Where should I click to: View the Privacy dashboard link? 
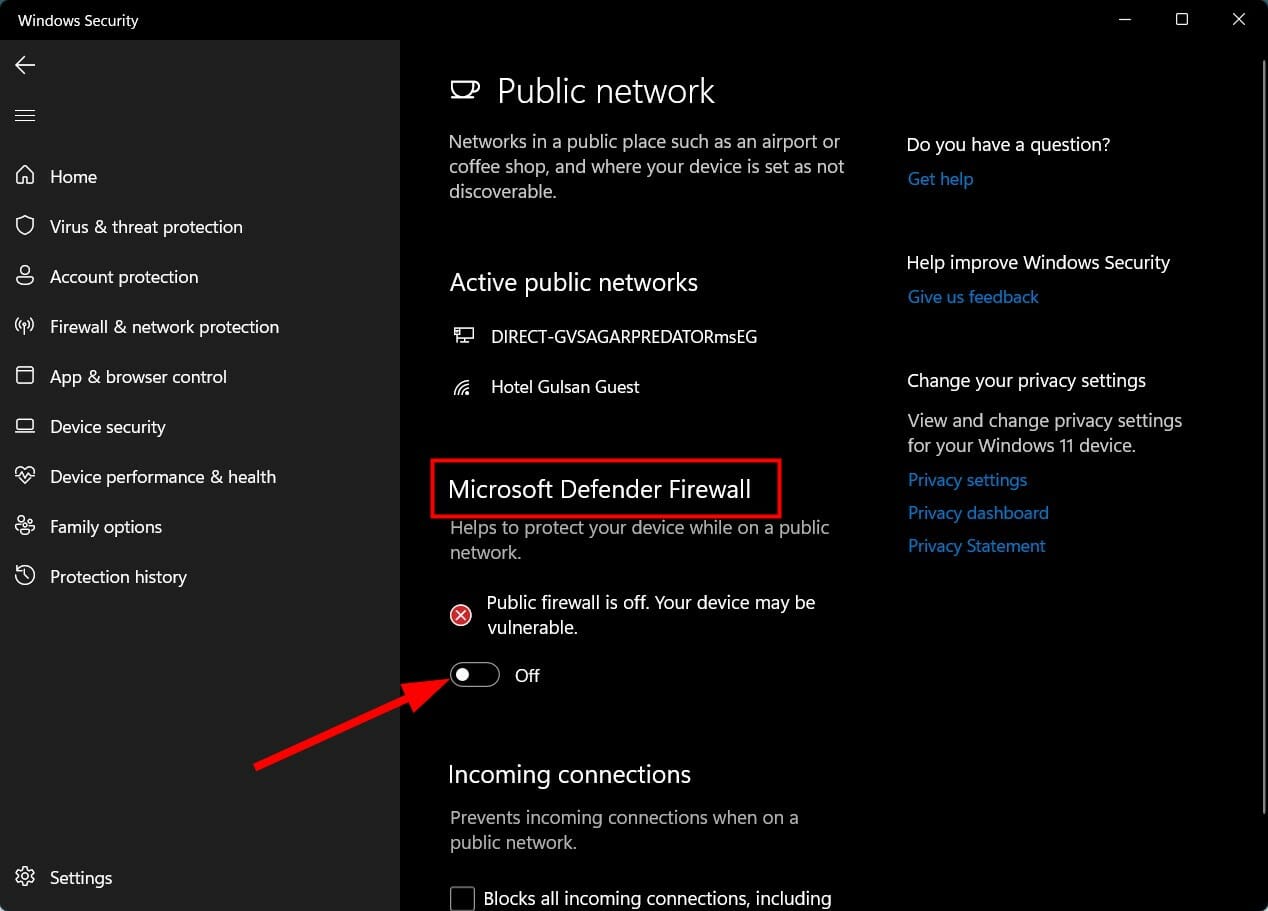(977, 512)
